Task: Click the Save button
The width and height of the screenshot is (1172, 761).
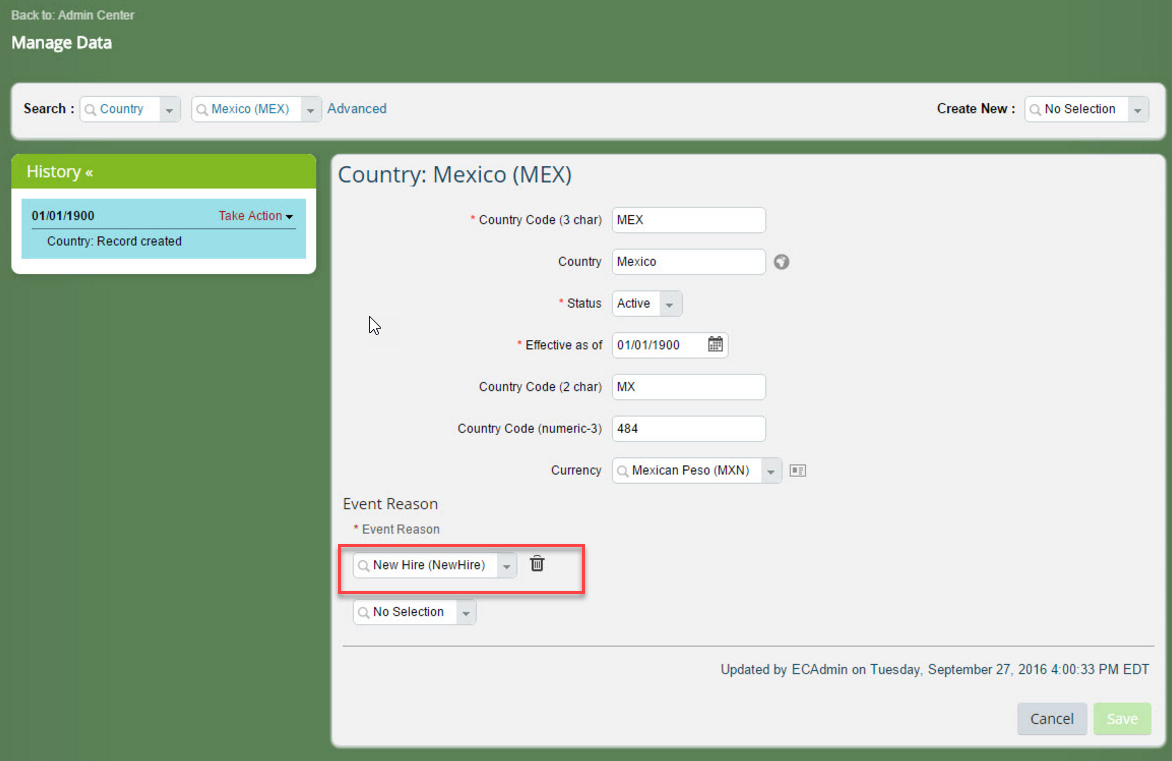Action: click(1122, 718)
